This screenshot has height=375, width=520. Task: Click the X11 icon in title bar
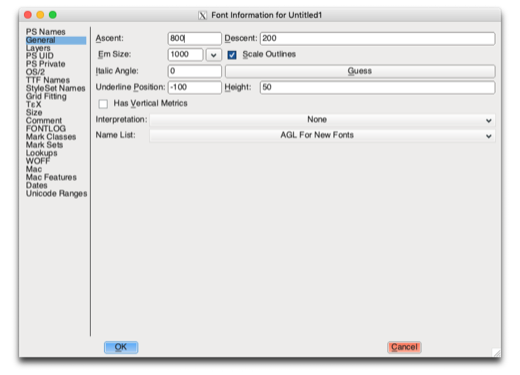[202, 15]
